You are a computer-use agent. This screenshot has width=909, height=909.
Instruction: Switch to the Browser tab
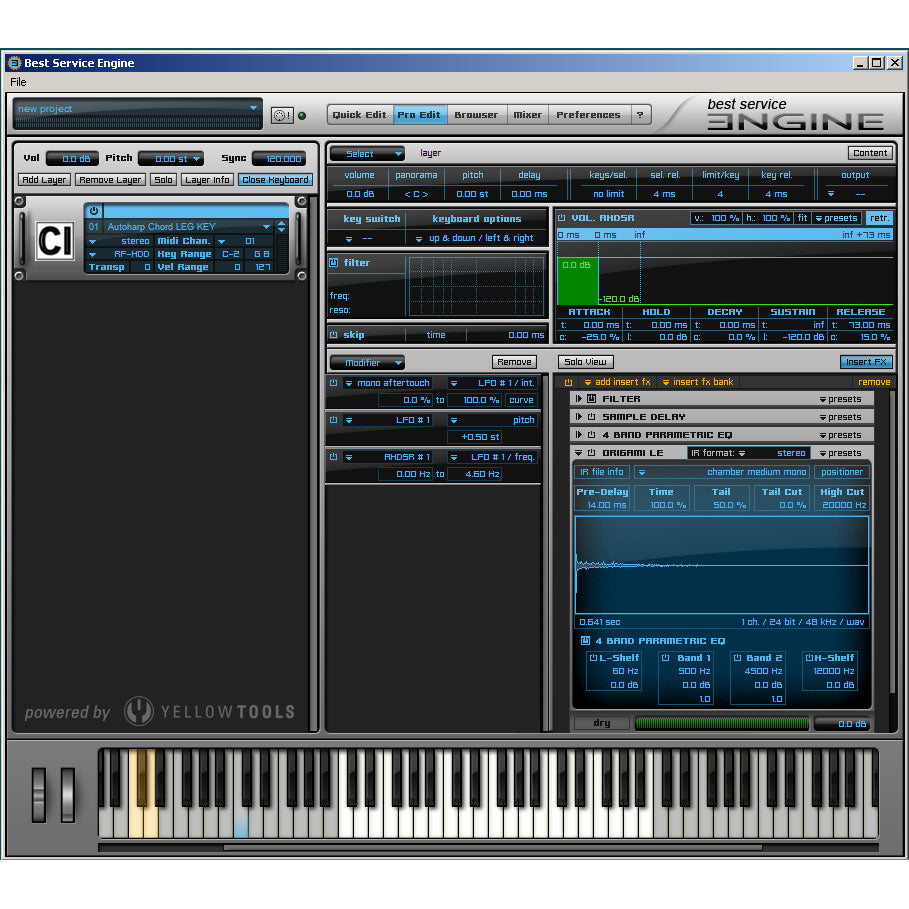point(476,114)
